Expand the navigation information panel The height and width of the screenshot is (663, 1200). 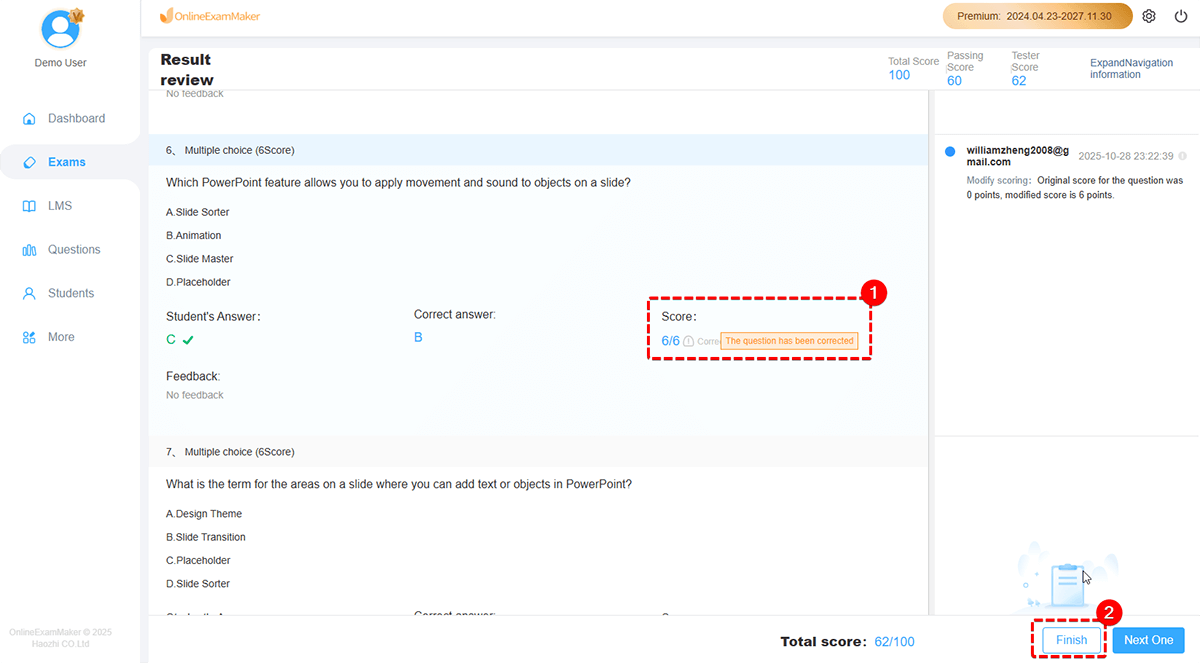[1131, 68]
